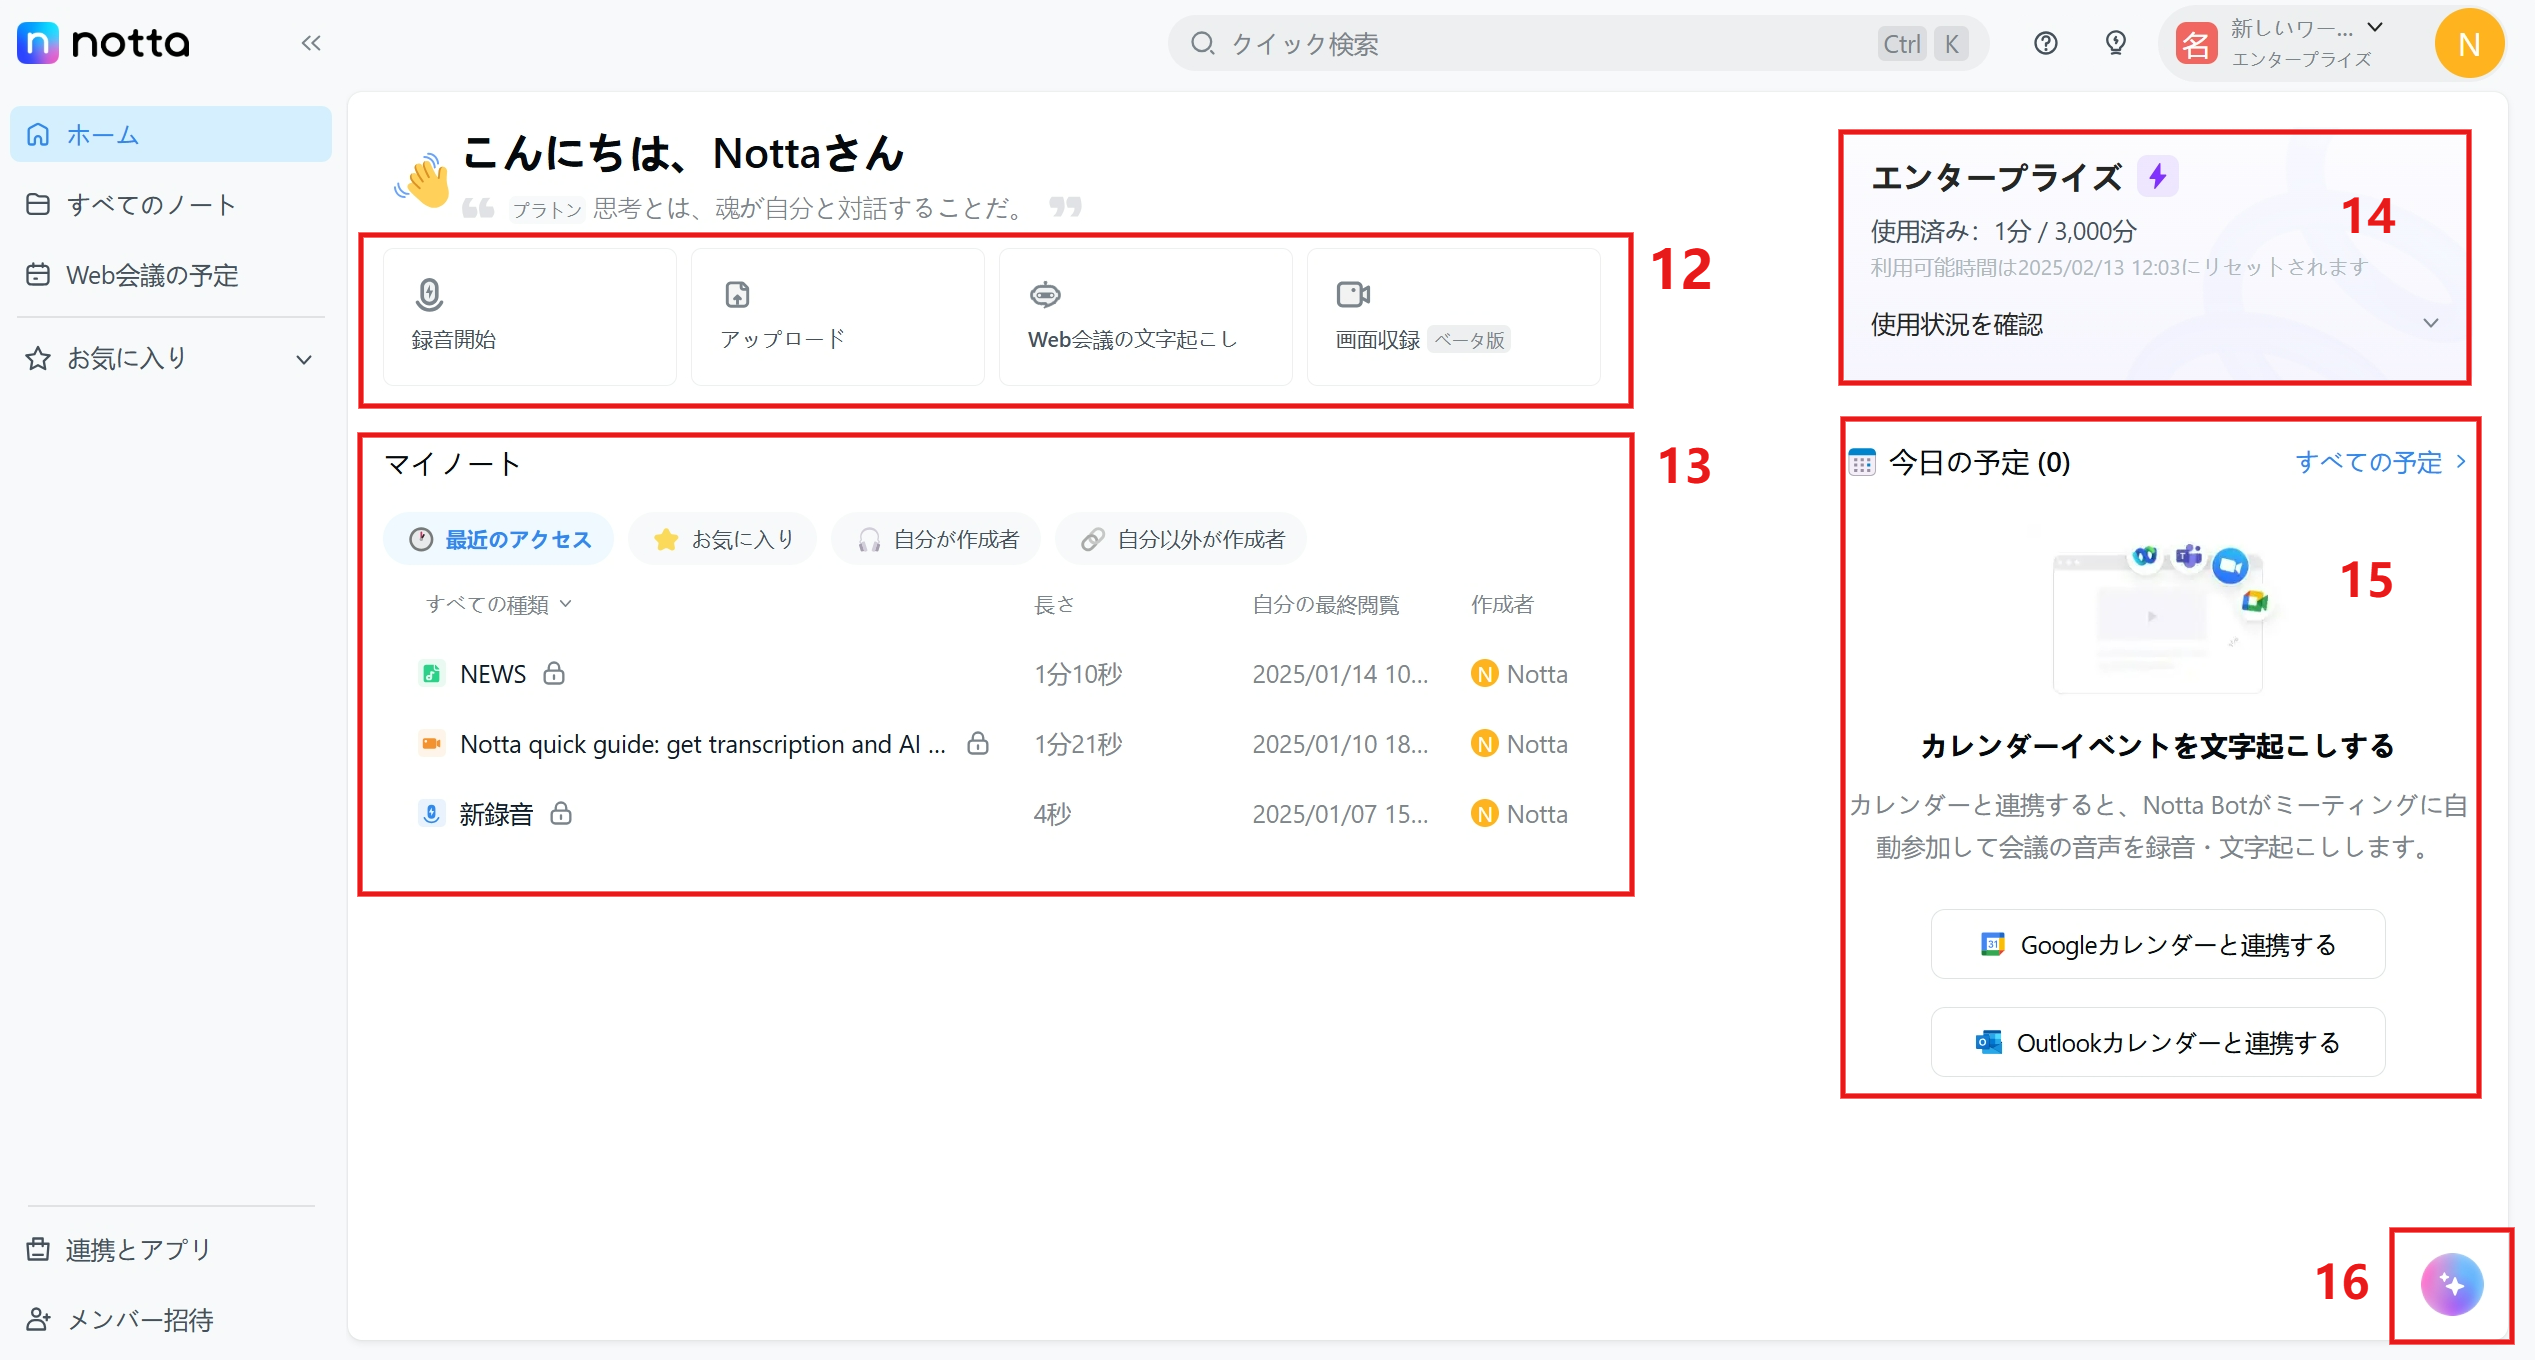2535x1360 pixels.
Task: Select the お気に入り star filter tab
Action: point(723,539)
